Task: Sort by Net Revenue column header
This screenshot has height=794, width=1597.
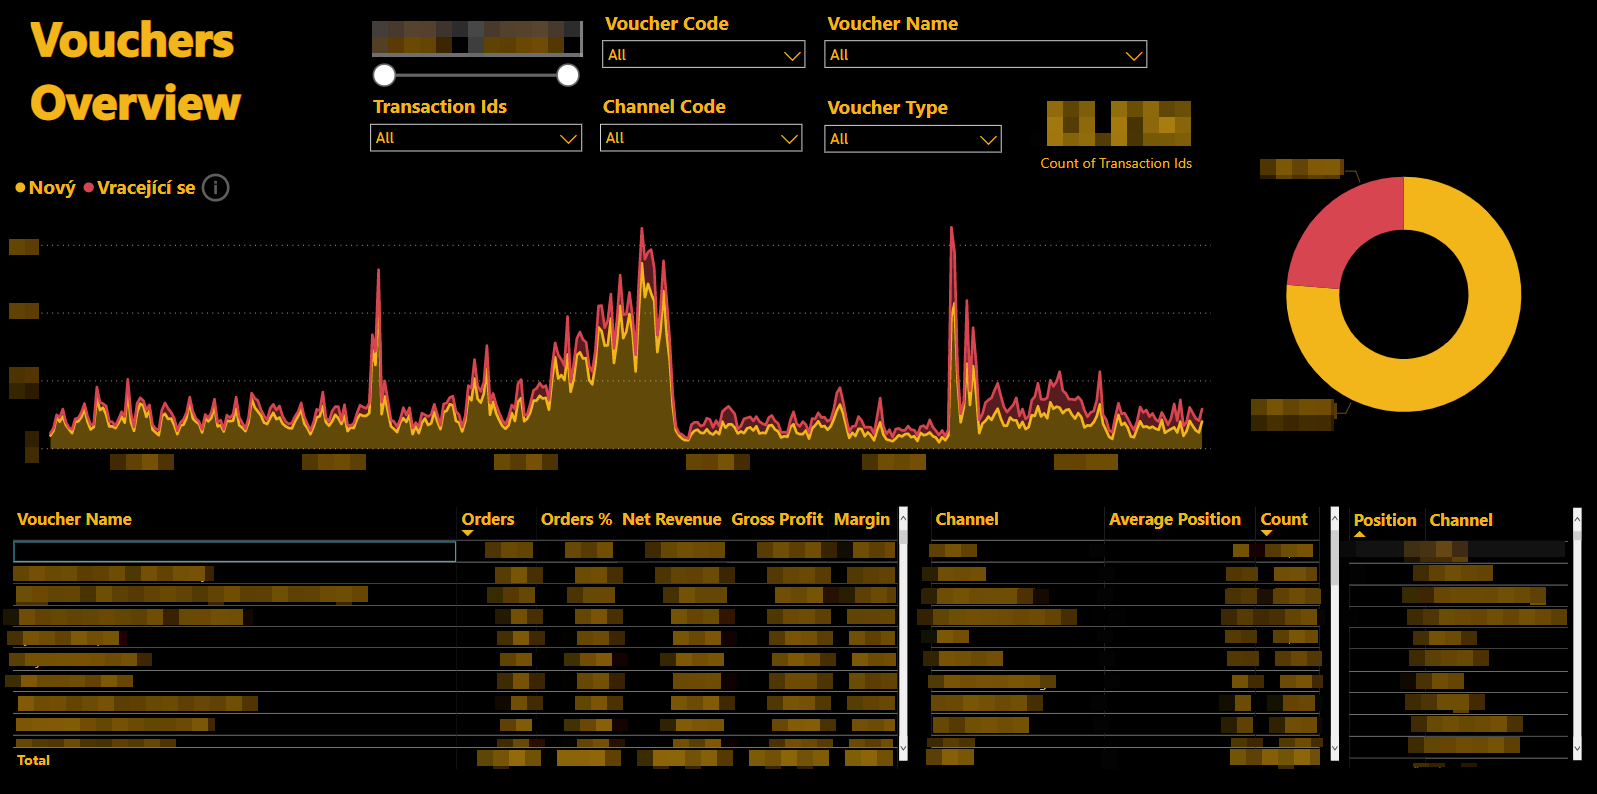Action: pyautogui.click(x=671, y=519)
